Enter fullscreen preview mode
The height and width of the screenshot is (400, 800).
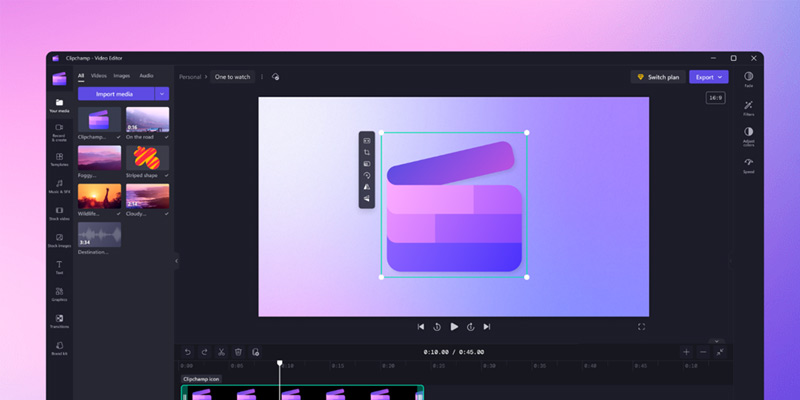[641, 327]
